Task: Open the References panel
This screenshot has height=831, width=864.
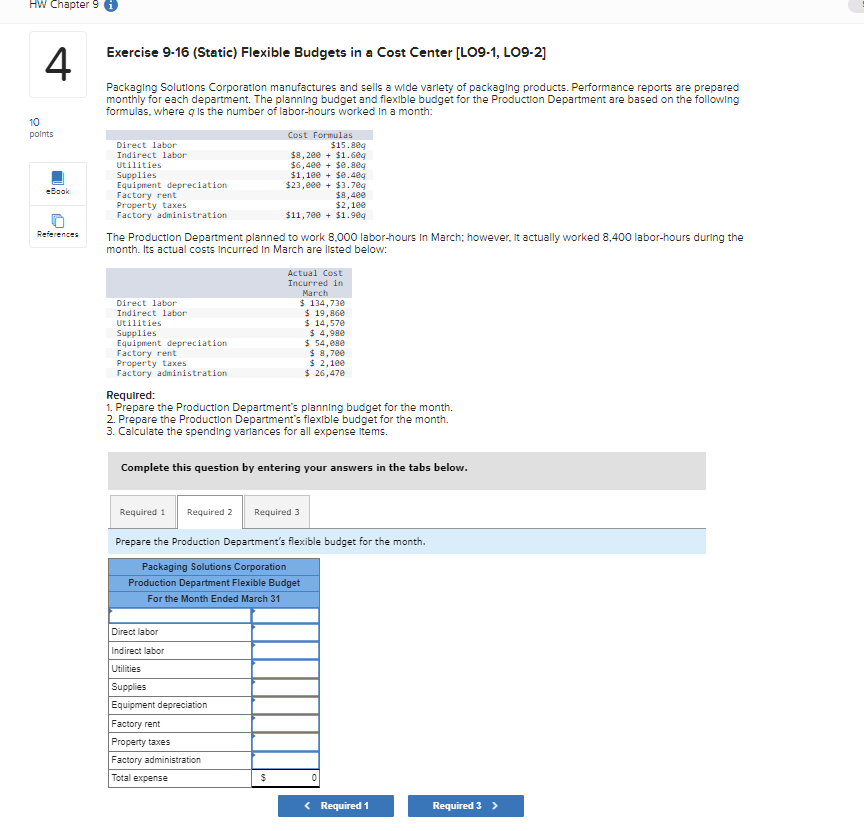Action: pyautogui.click(x=56, y=226)
